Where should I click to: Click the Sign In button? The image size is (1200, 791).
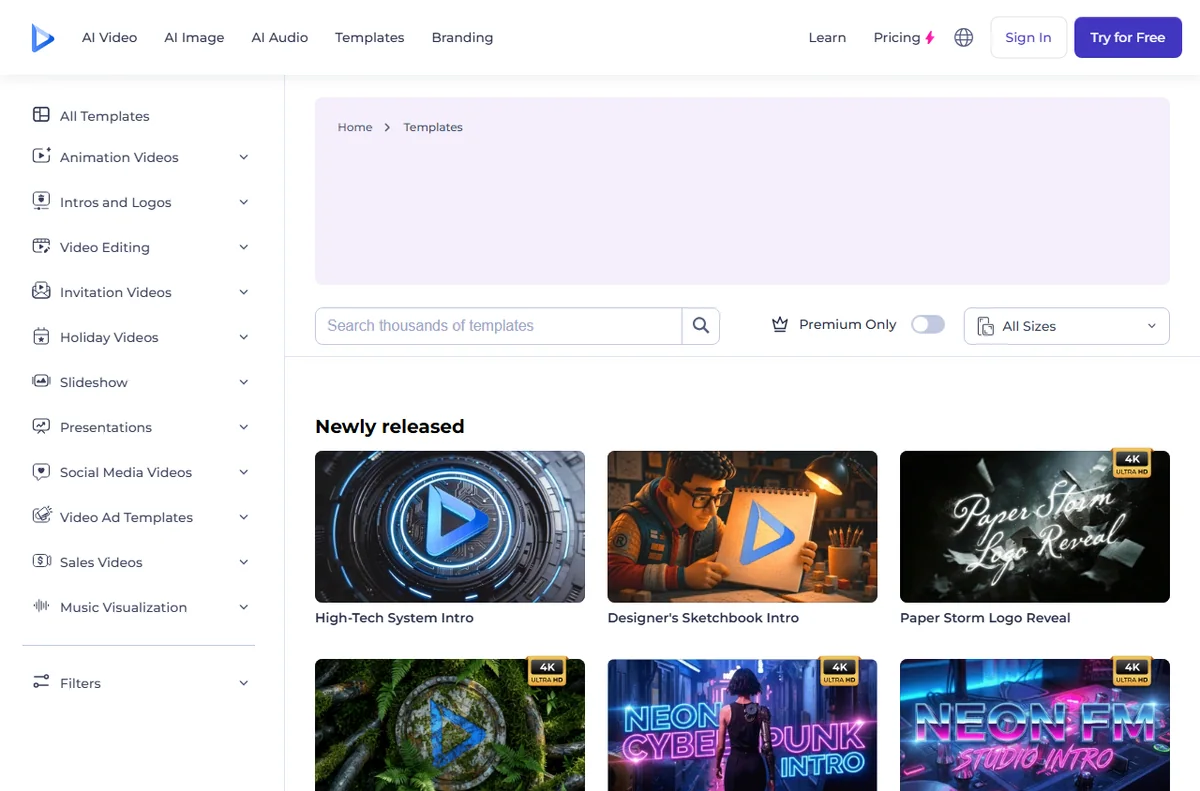[x=1028, y=38]
